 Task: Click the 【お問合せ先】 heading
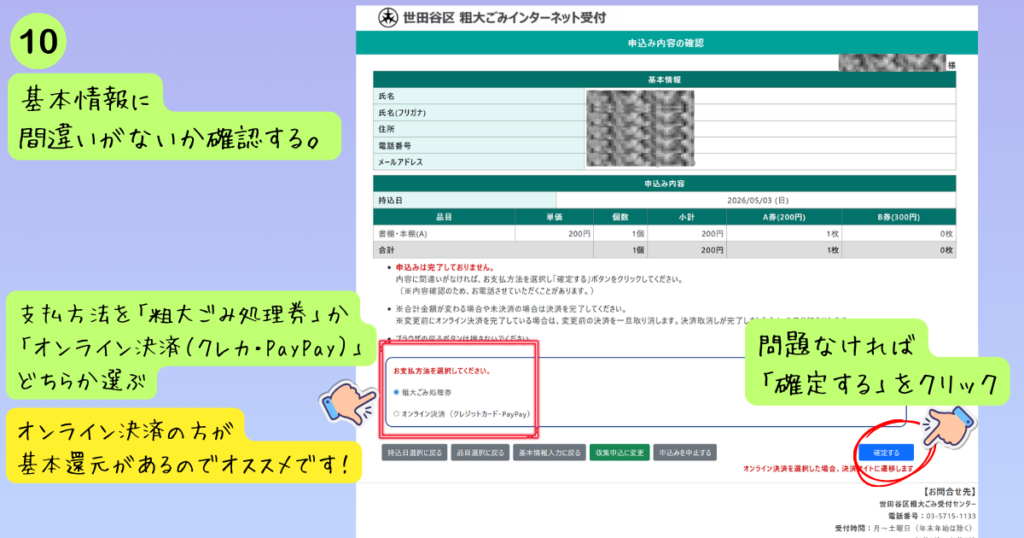(948, 492)
